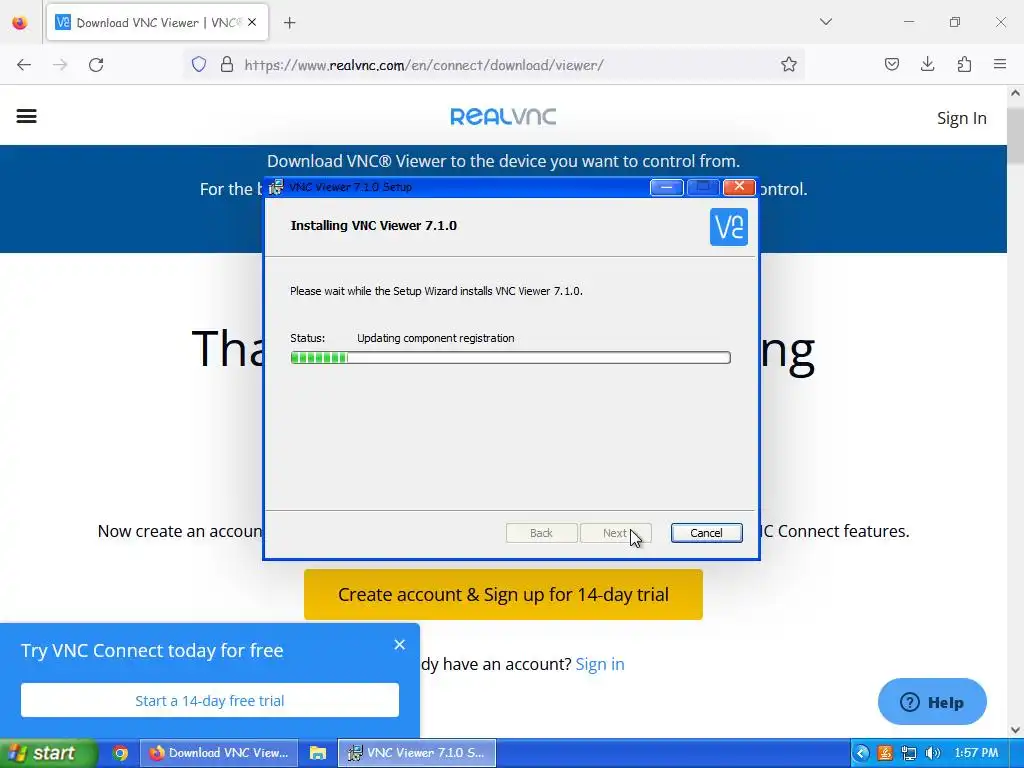Click the 'Updating component registration' status text
Screen dimensions: 1024x768
coord(436,338)
